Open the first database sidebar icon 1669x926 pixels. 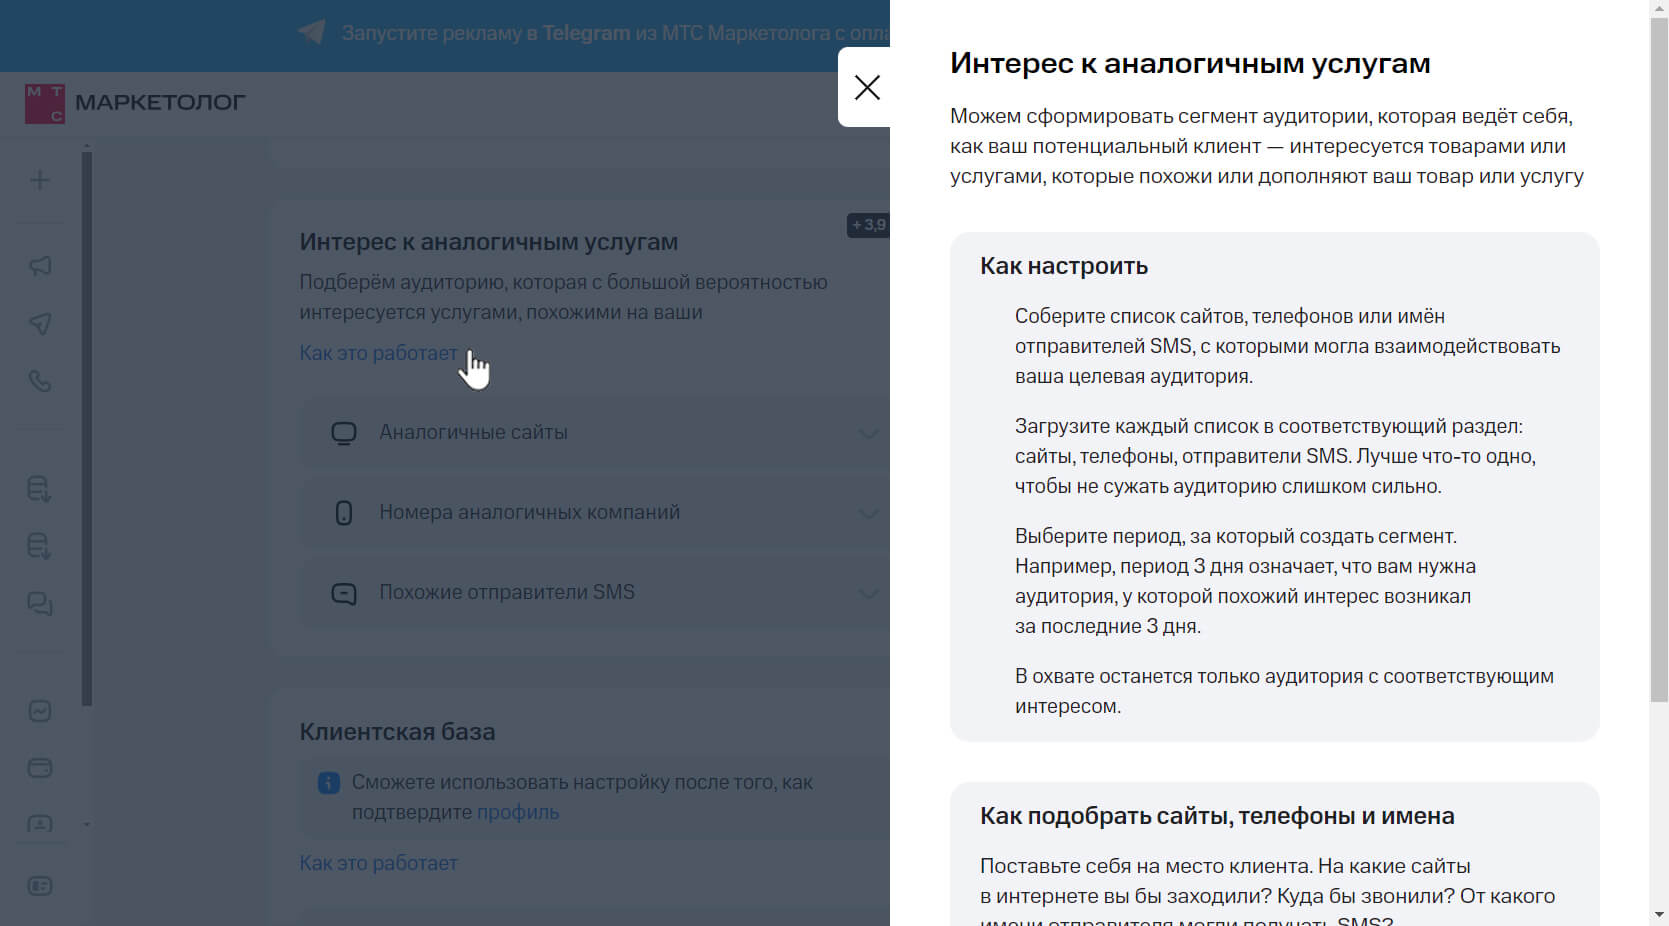[40, 489]
